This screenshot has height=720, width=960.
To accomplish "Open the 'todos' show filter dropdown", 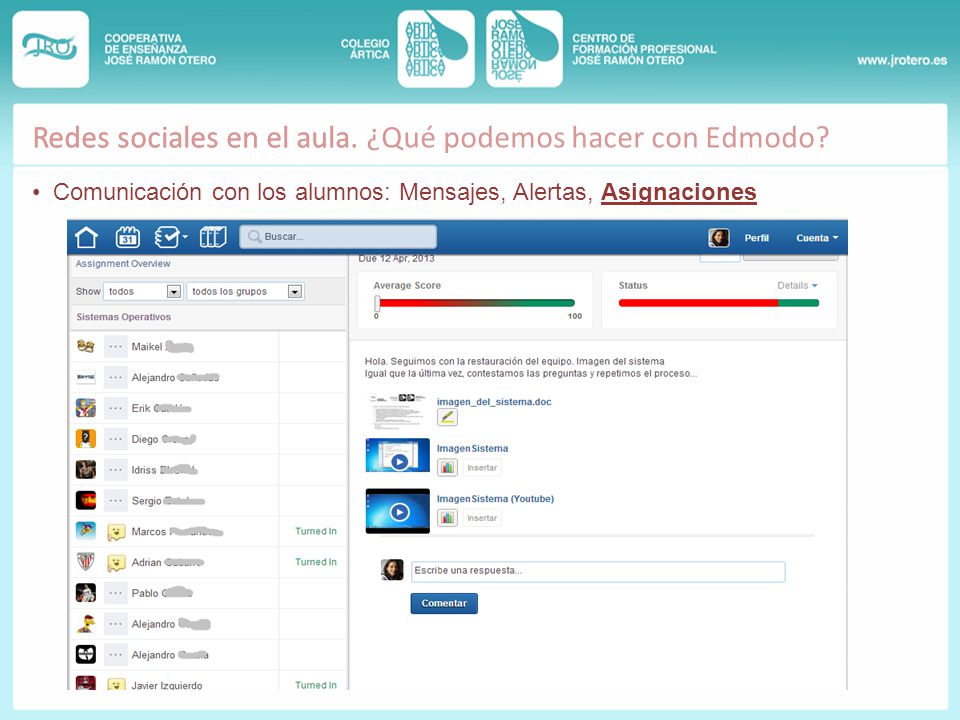I will pyautogui.click(x=143, y=291).
